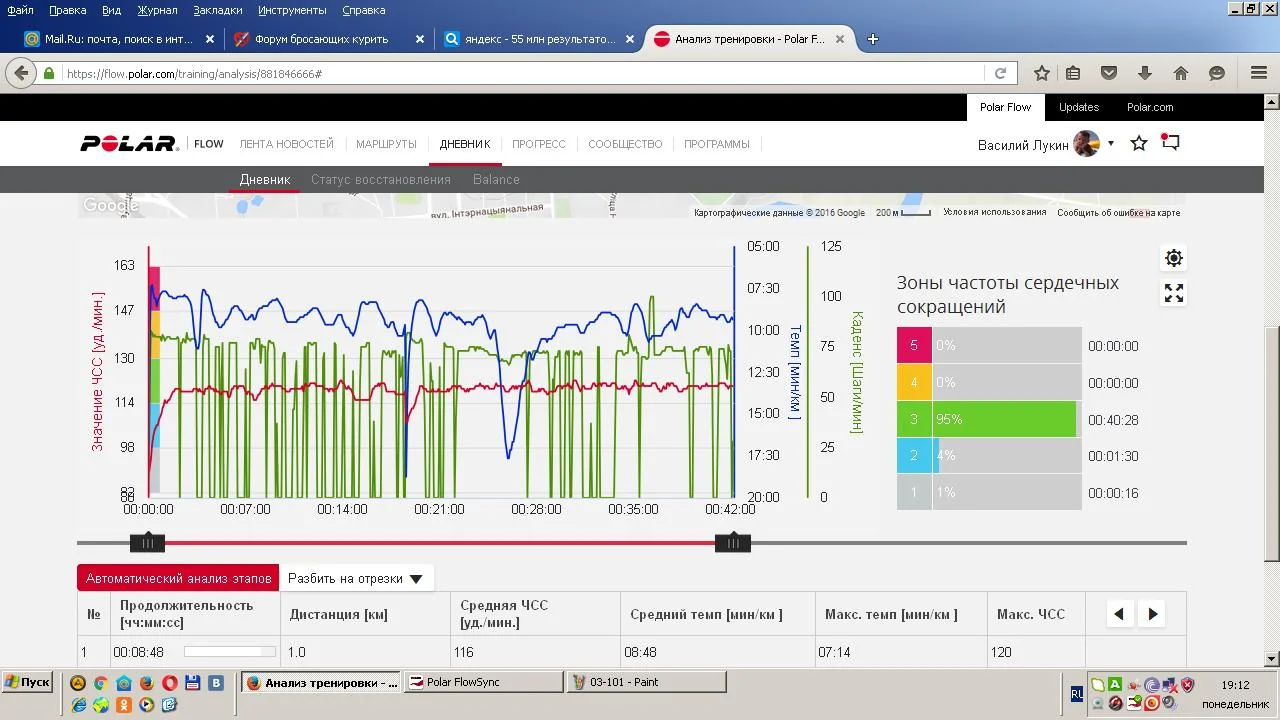Open the СООБЩЕСТВО section
This screenshot has height=720, width=1280.
(625, 144)
